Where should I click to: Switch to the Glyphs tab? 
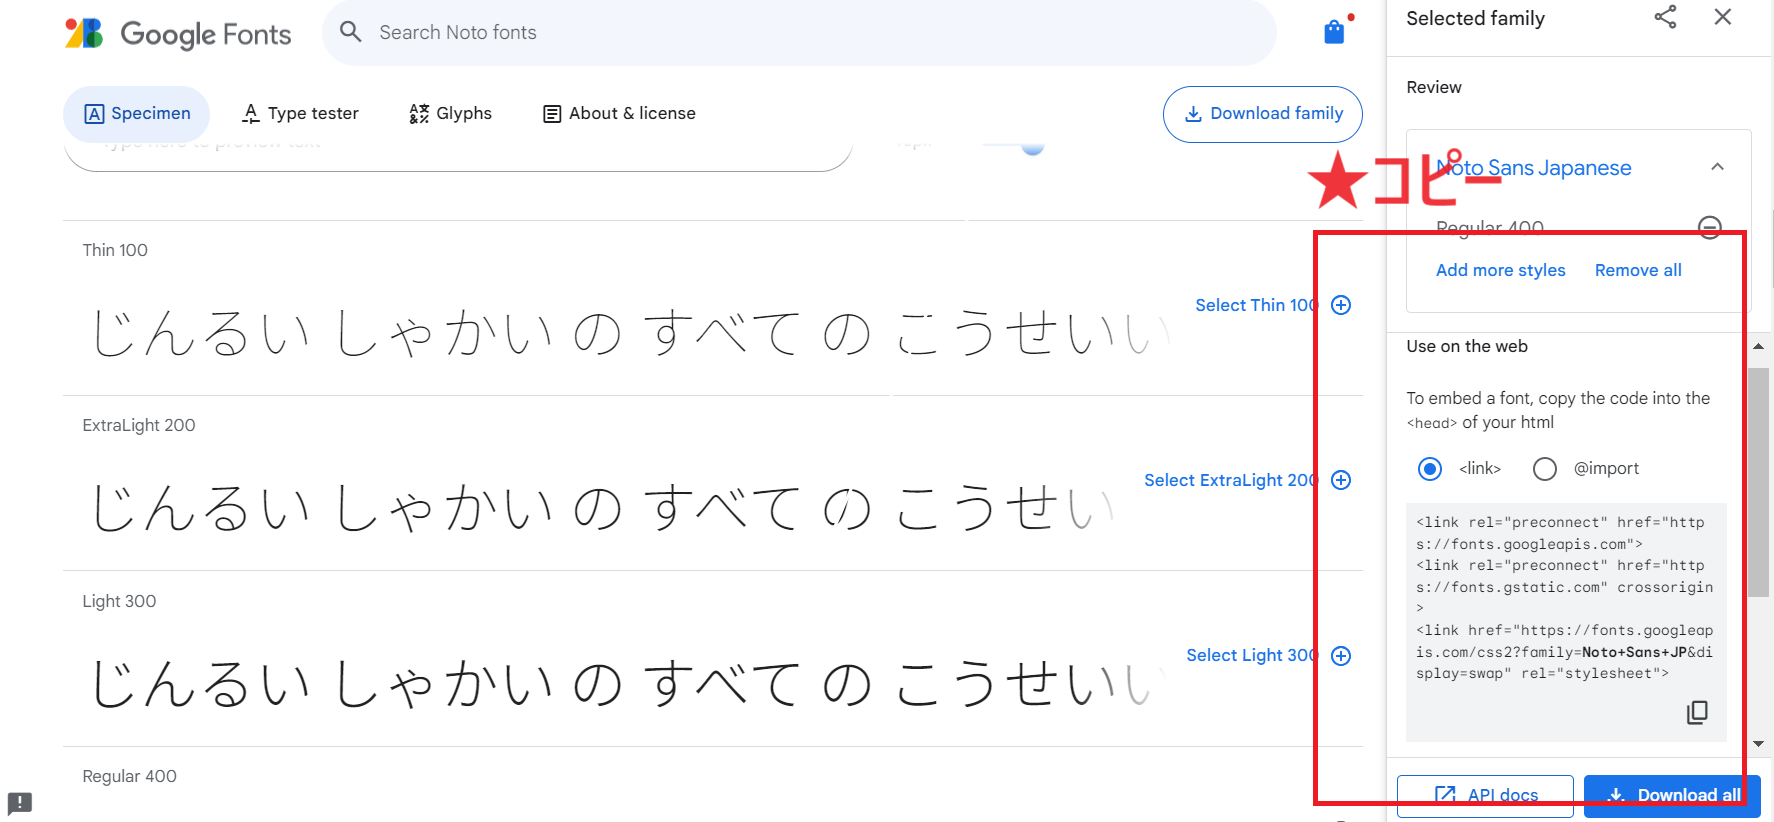(450, 114)
